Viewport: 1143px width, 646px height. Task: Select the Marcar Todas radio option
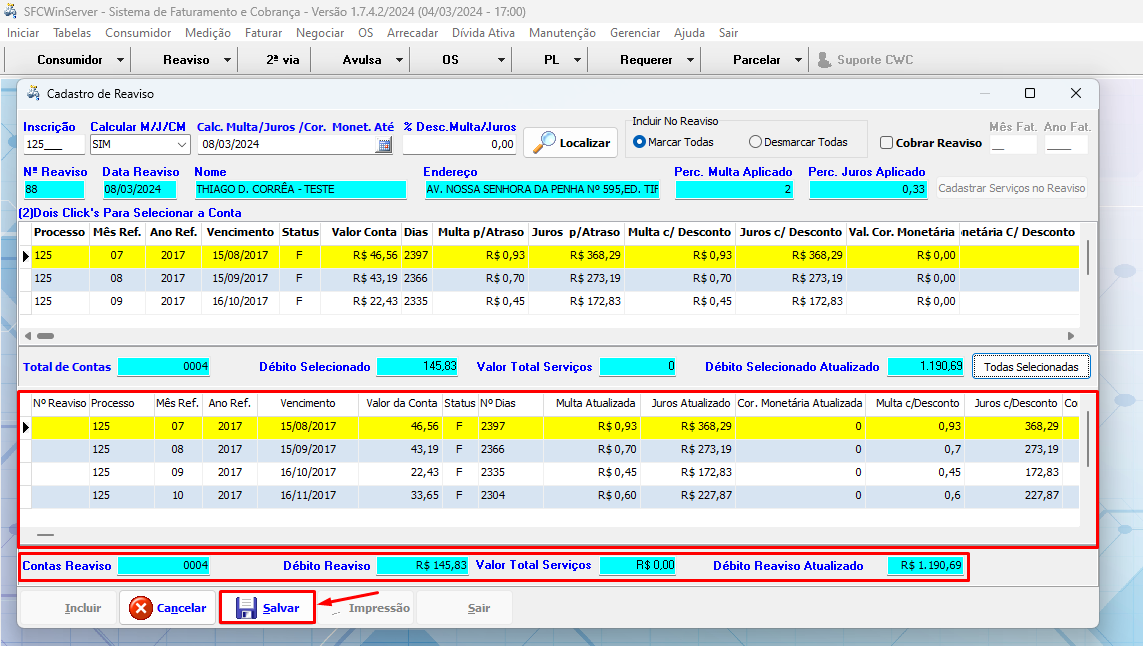(x=640, y=142)
